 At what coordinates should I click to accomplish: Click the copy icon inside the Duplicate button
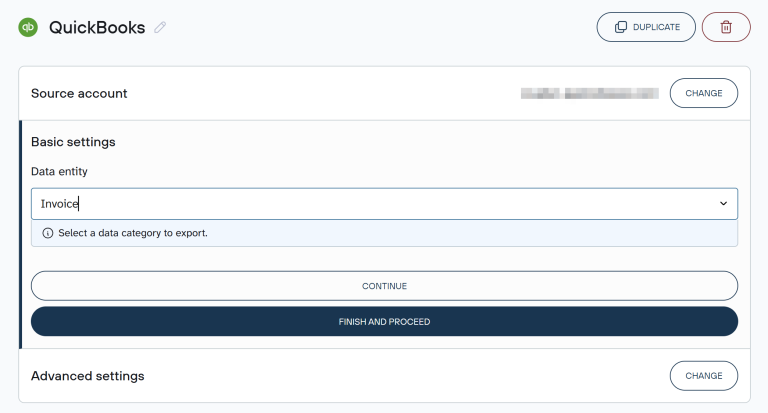click(x=621, y=27)
